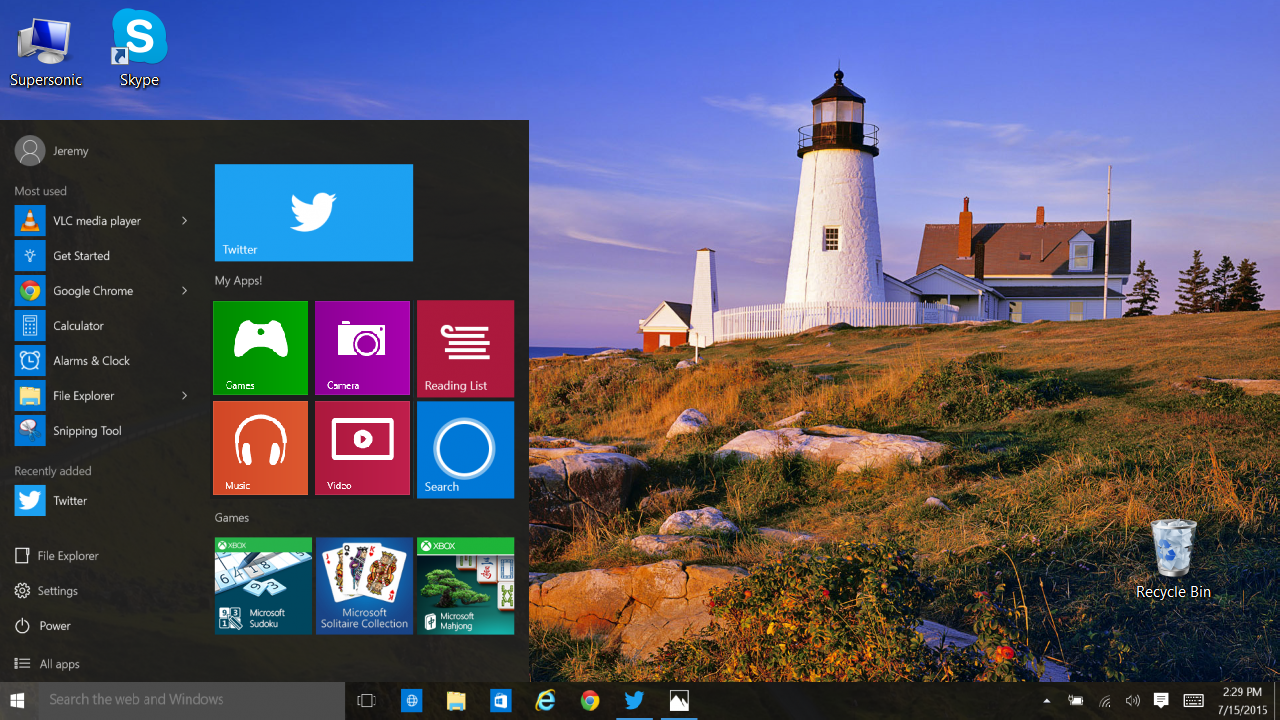Launch Microsoft Sudoku
The height and width of the screenshot is (720, 1280).
[x=263, y=585]
